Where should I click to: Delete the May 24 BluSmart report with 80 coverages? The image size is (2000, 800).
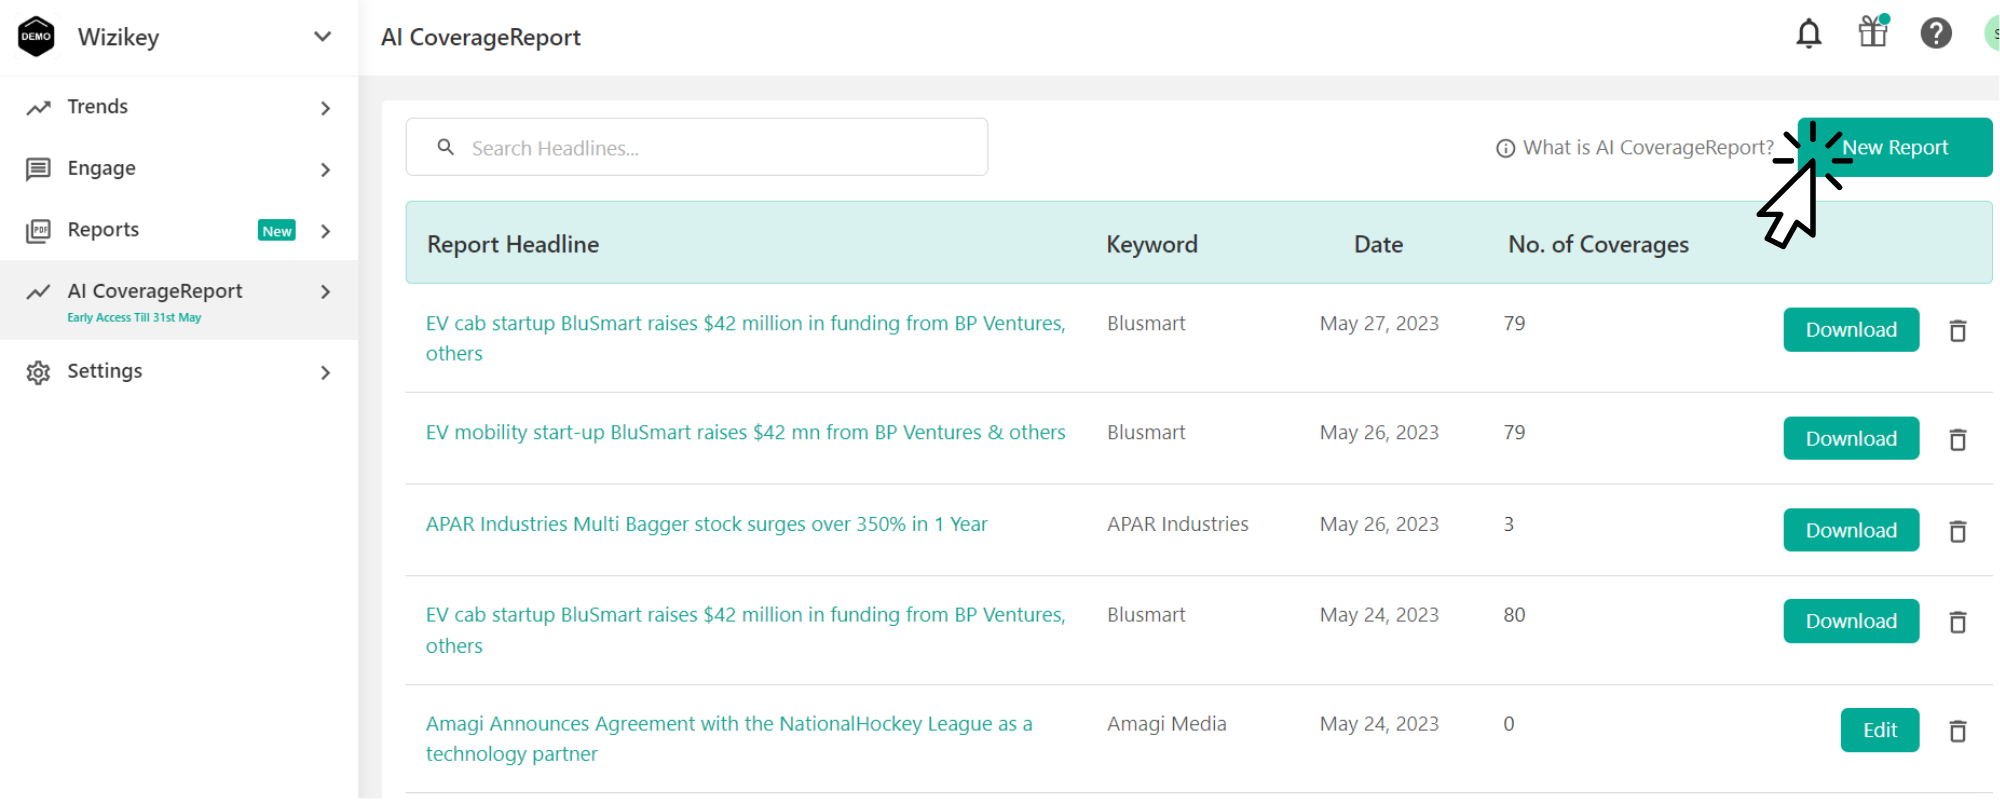(1958, 622)
